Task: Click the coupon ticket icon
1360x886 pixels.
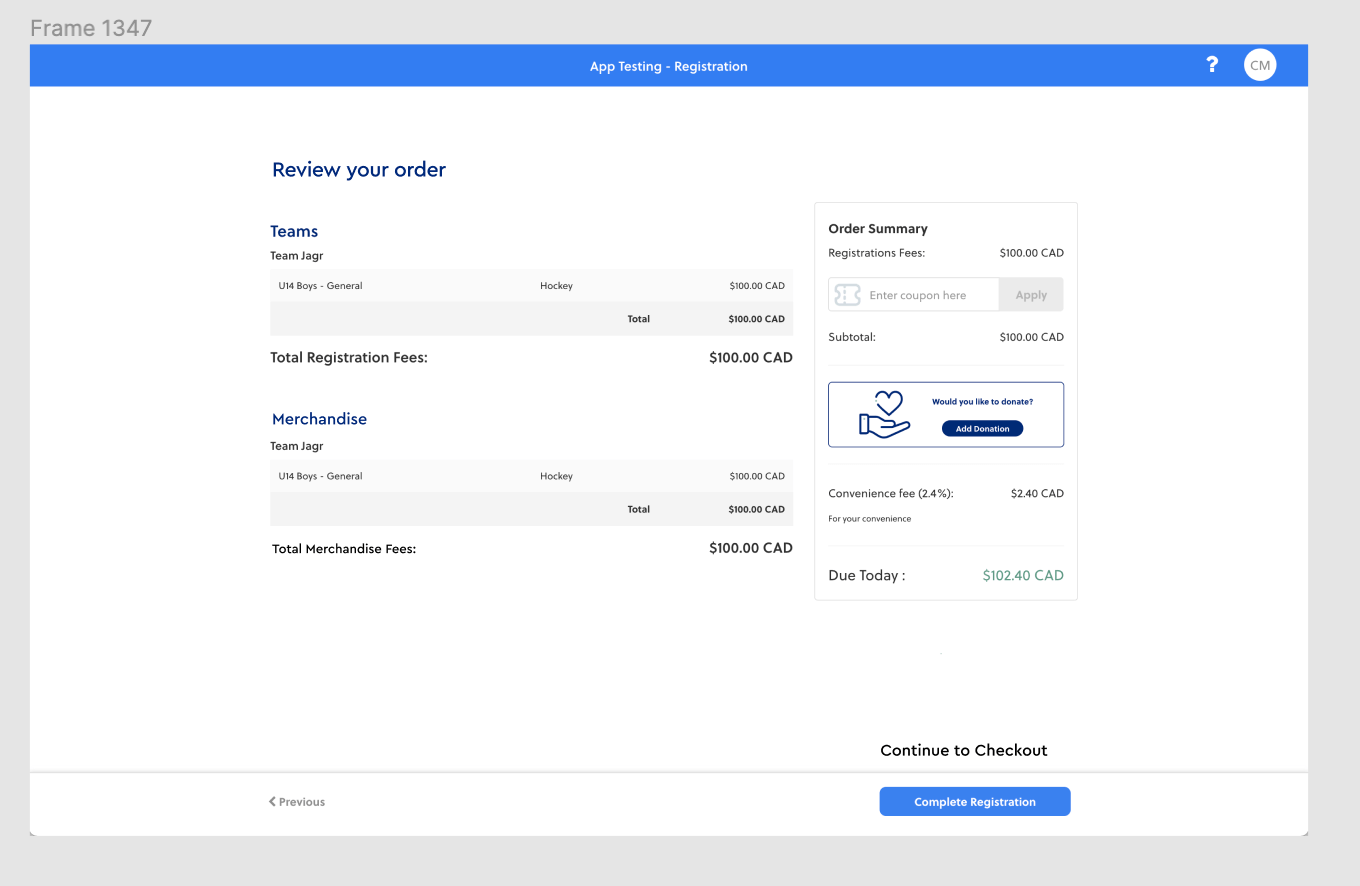Action: pos(847,295)
